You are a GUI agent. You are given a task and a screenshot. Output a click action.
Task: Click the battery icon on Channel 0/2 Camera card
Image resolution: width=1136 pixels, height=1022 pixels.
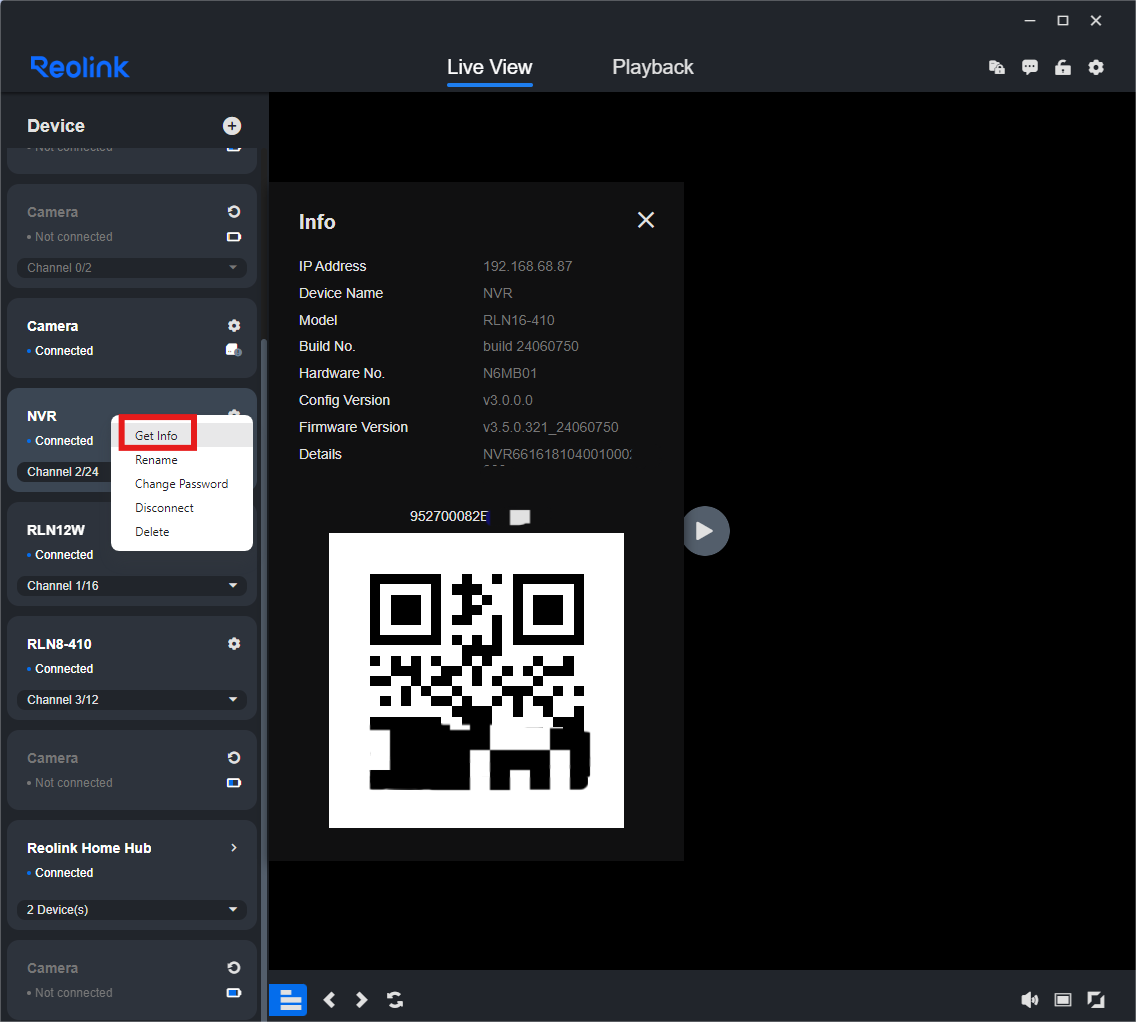point(233,237)
